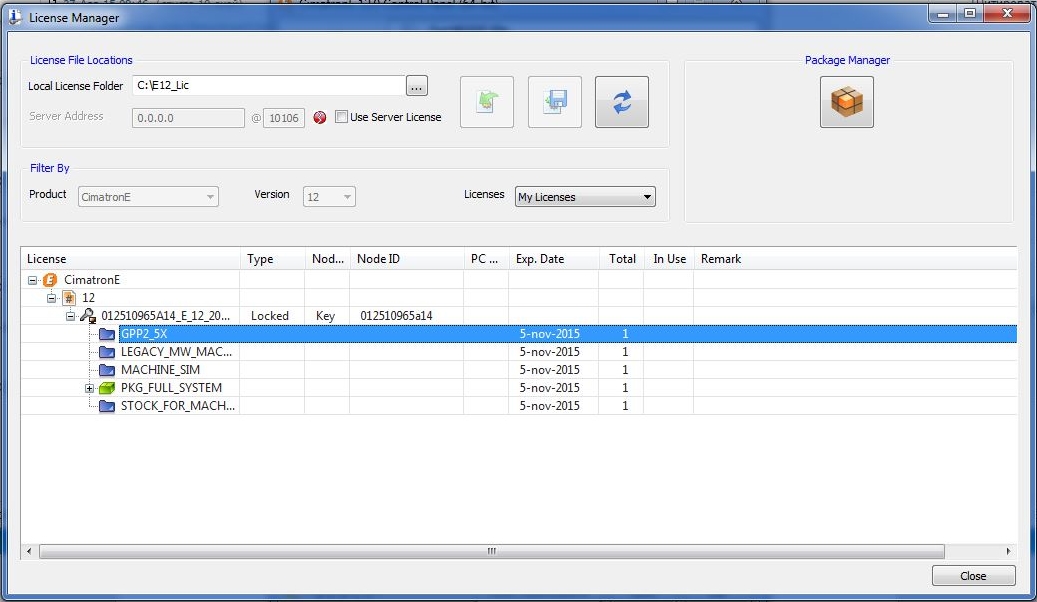Click the version 12 hash icon
This screenshot has width=1037, height=602.
[x=69, y=298]
